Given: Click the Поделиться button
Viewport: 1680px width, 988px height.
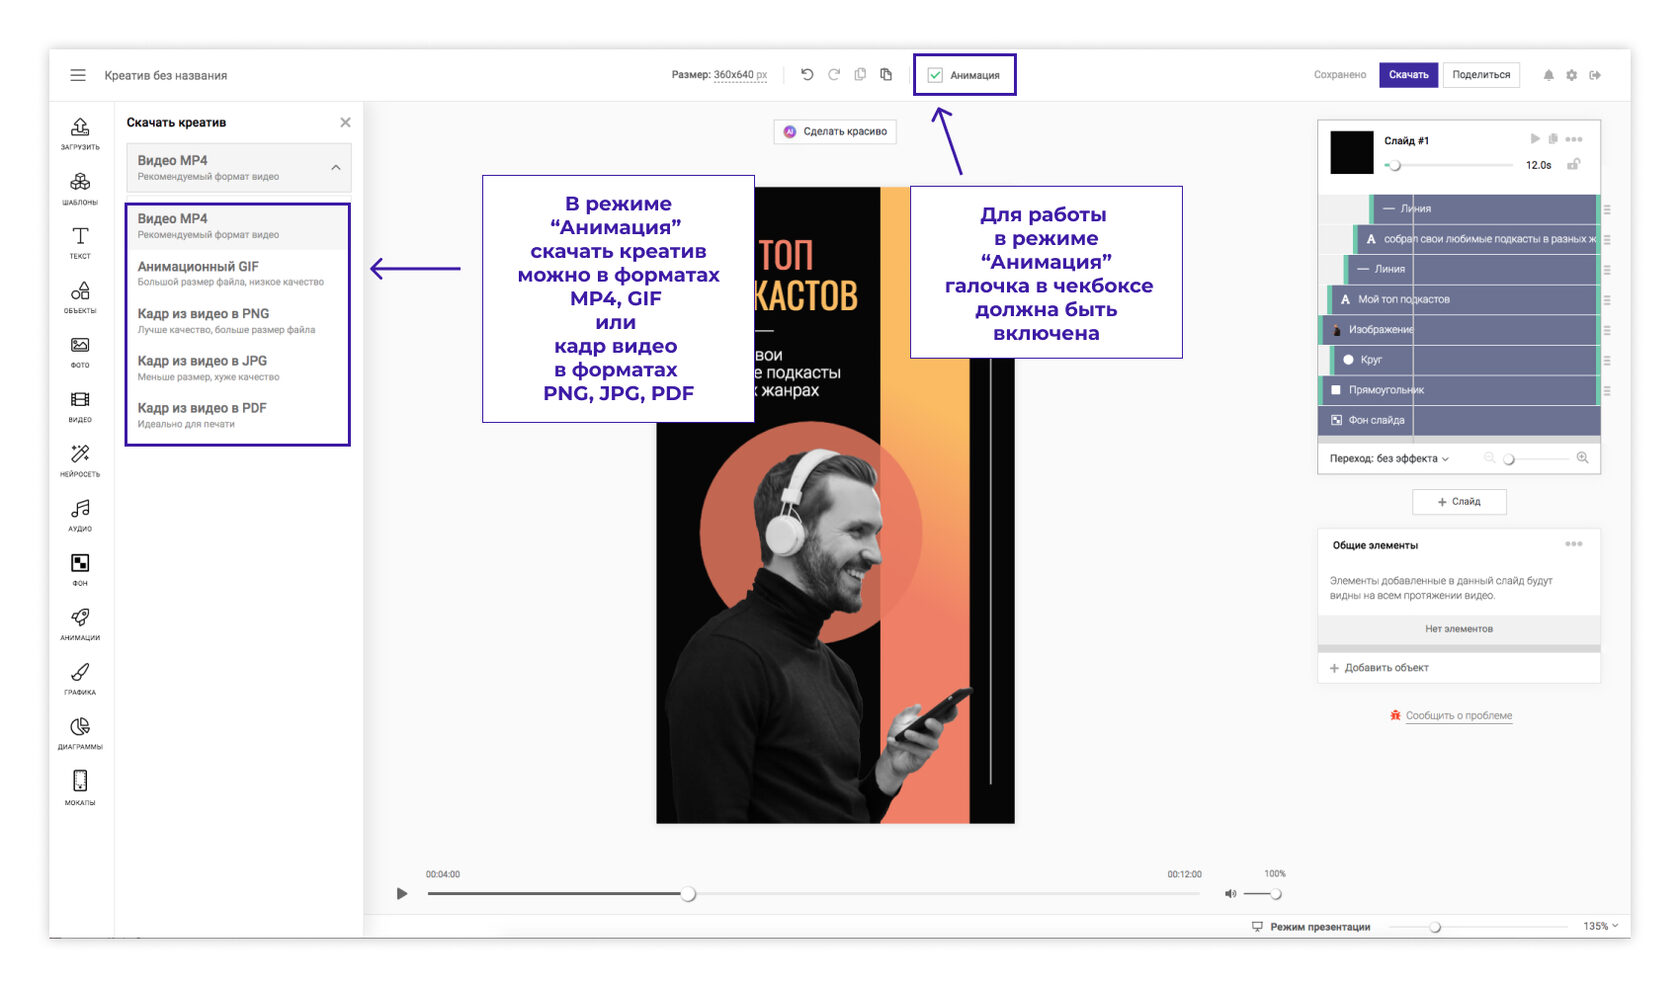Looking at the screenshot, I should [1481, 75].
